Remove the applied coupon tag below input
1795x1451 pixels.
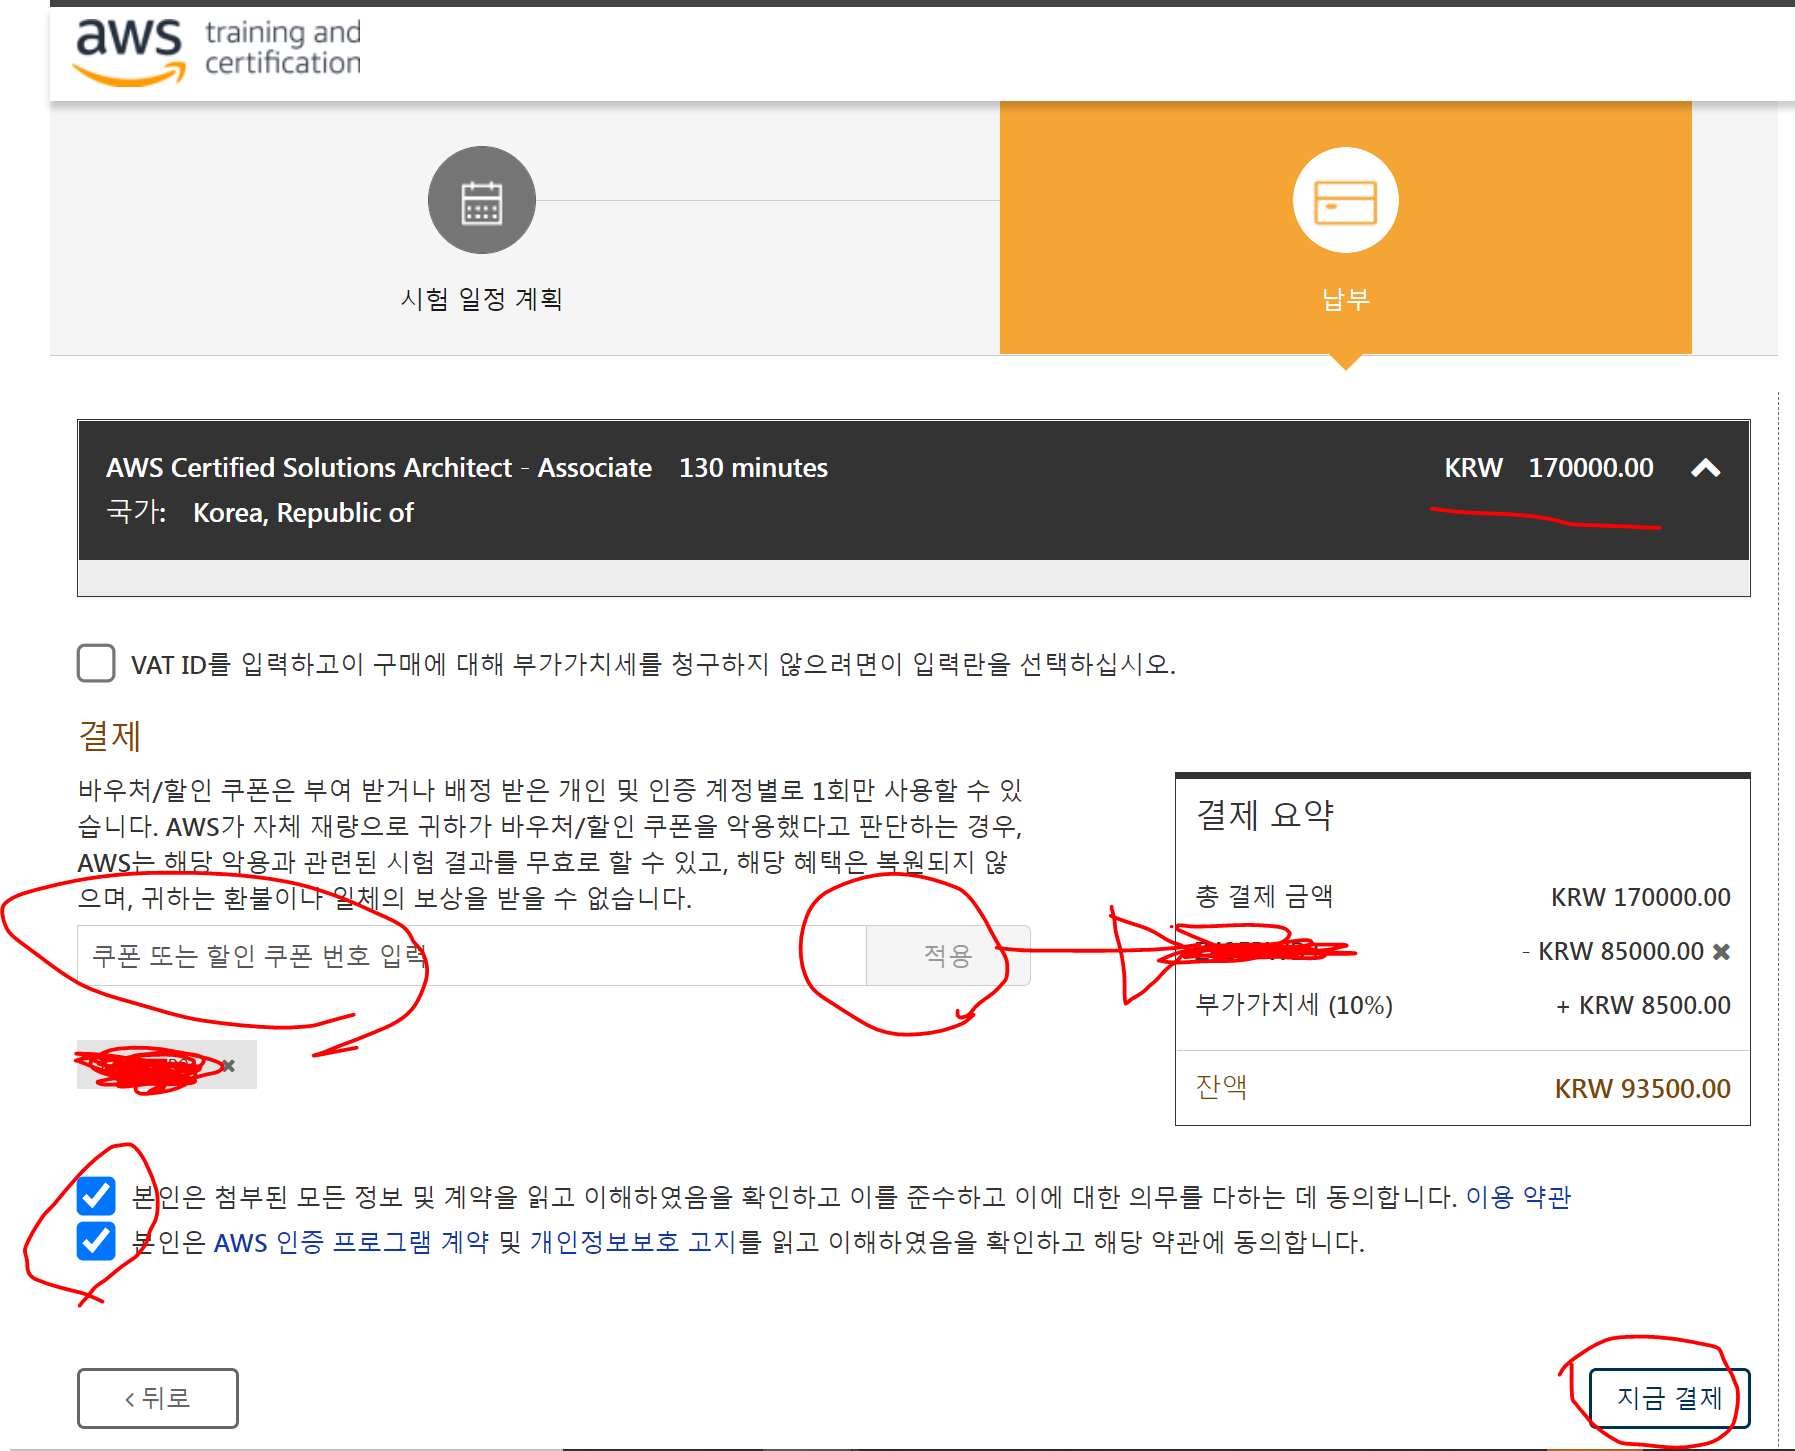click(x=228, y=1066)
